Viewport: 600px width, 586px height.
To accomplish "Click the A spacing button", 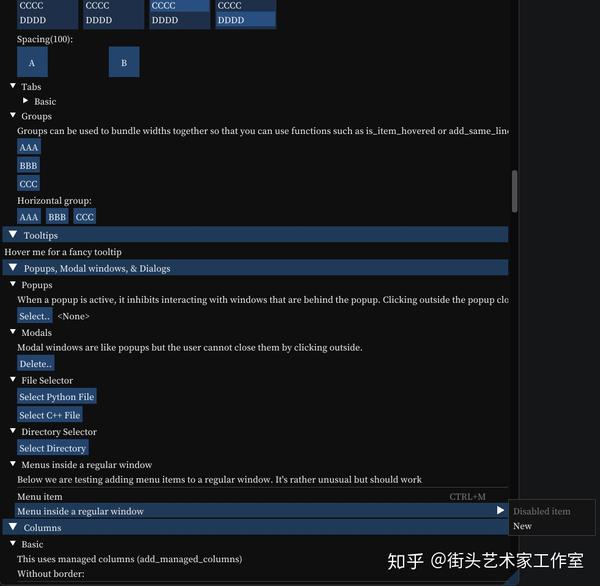I will pos(32,62).
